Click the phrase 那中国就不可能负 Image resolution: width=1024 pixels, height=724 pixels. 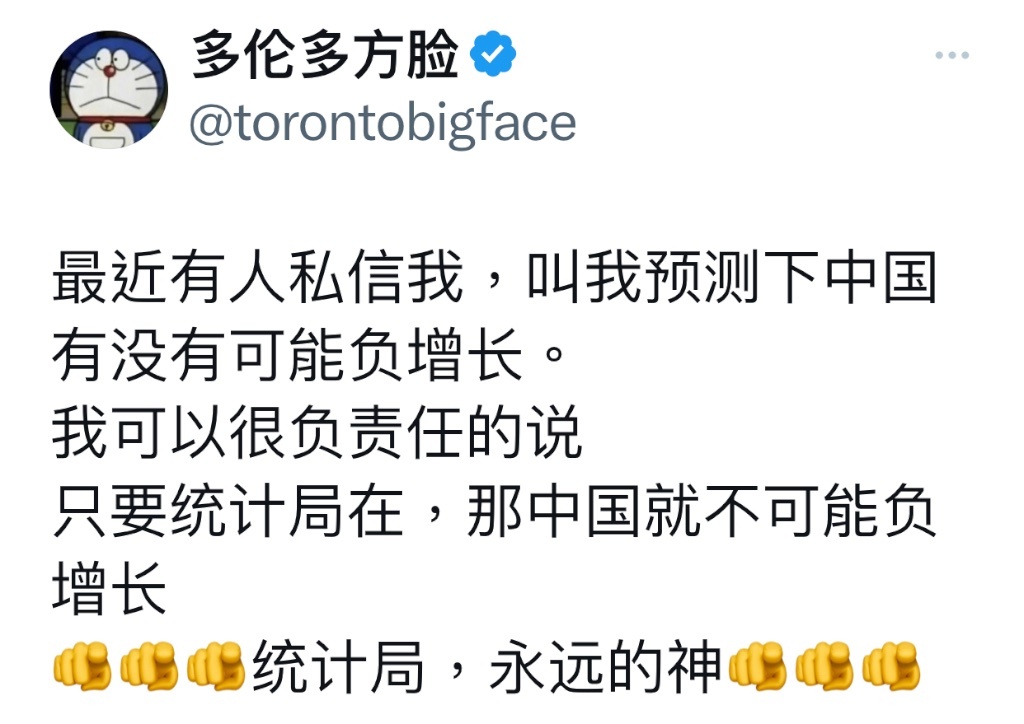[x=702, y=511]
